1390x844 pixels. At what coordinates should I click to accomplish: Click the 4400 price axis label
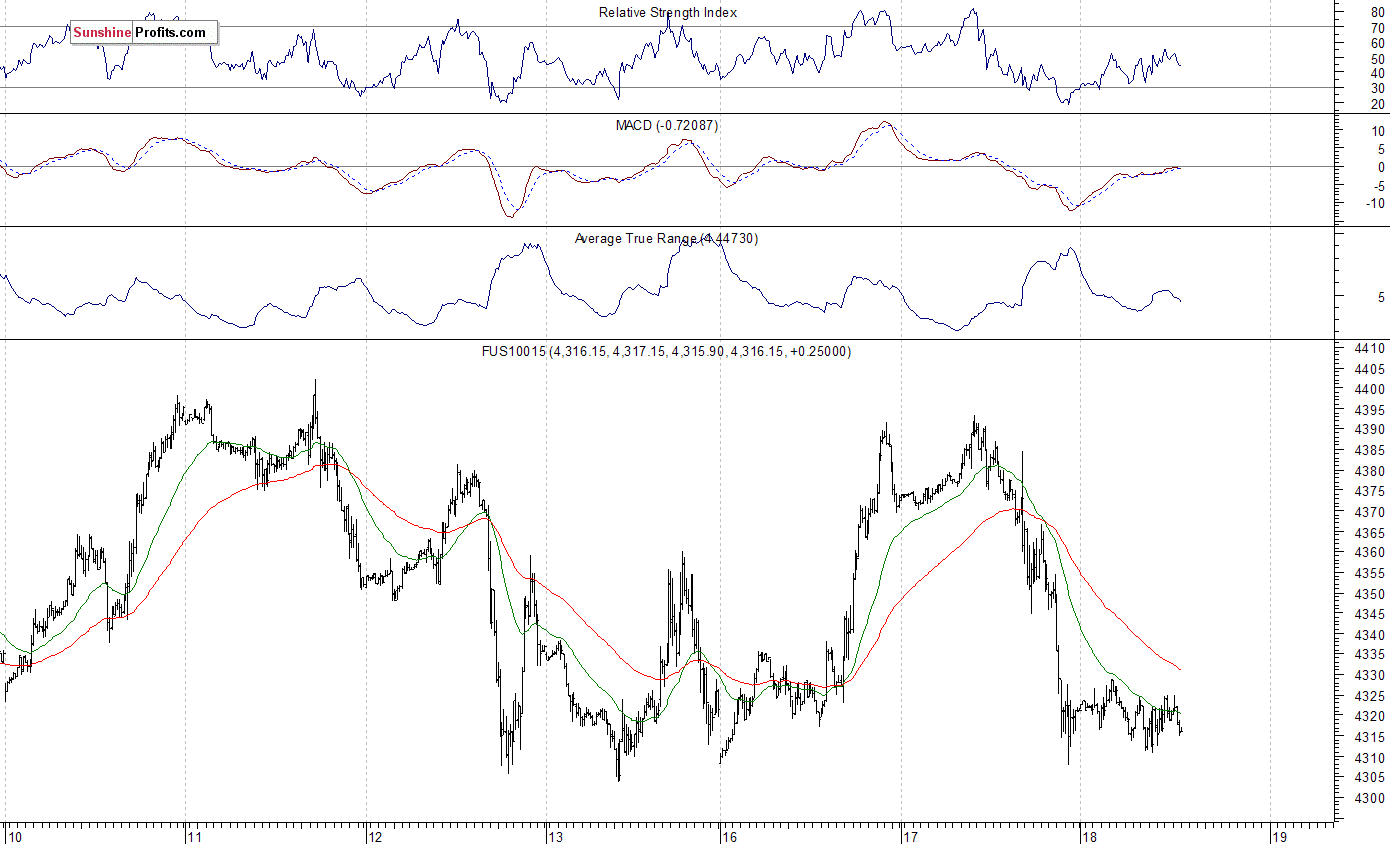(x=1369, y=389)
